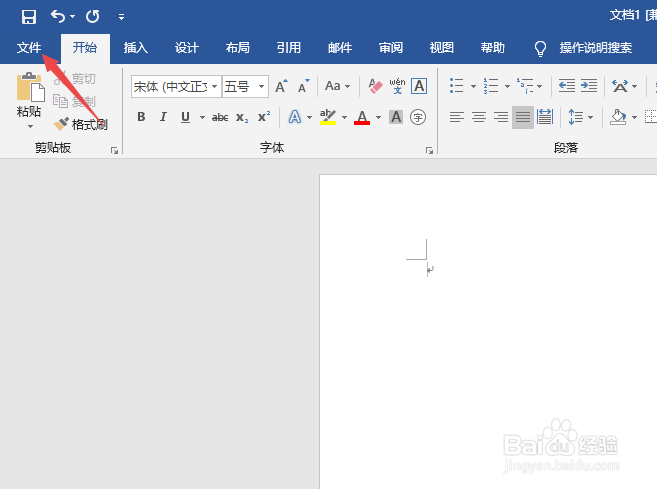657x489 pixels.
Task: Toggle Strikethrough abc formatting
Action: point(220,117)
